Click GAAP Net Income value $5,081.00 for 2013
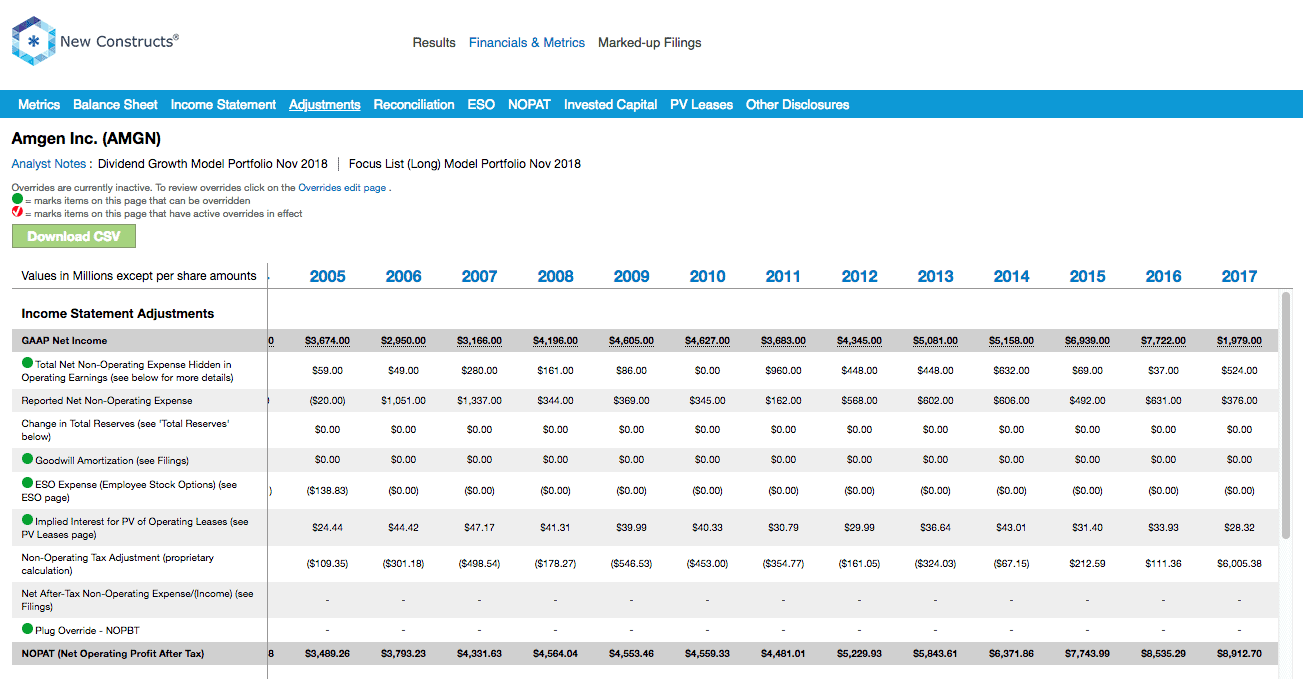 (936, 341)
